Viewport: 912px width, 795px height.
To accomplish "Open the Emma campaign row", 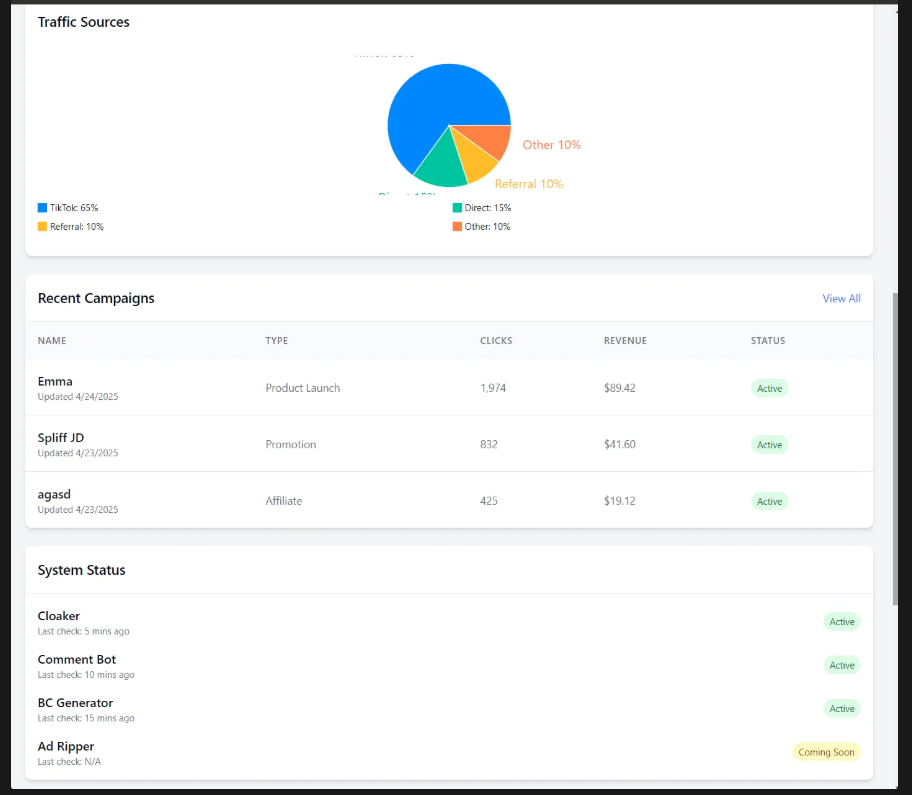I will [x=55, y=381].
